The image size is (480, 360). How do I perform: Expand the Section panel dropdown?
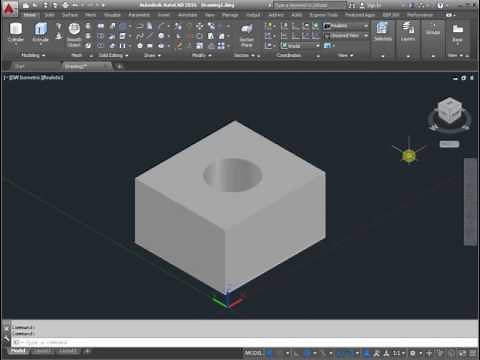pyautogui.click(x=244, y=55)
